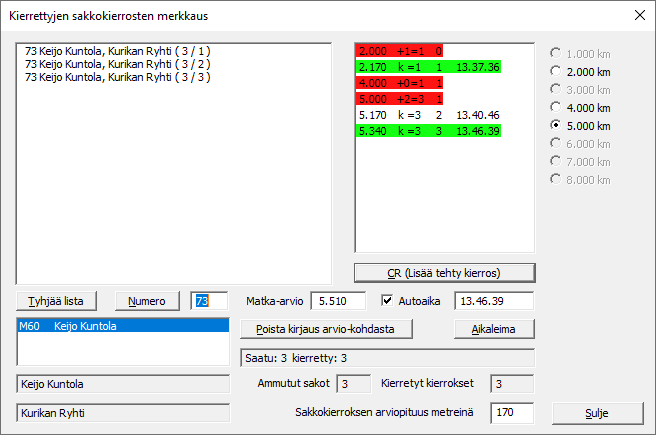Select the green 2.170 lap row
Viewport: 656px width, 435px height.
coord(430,67)
